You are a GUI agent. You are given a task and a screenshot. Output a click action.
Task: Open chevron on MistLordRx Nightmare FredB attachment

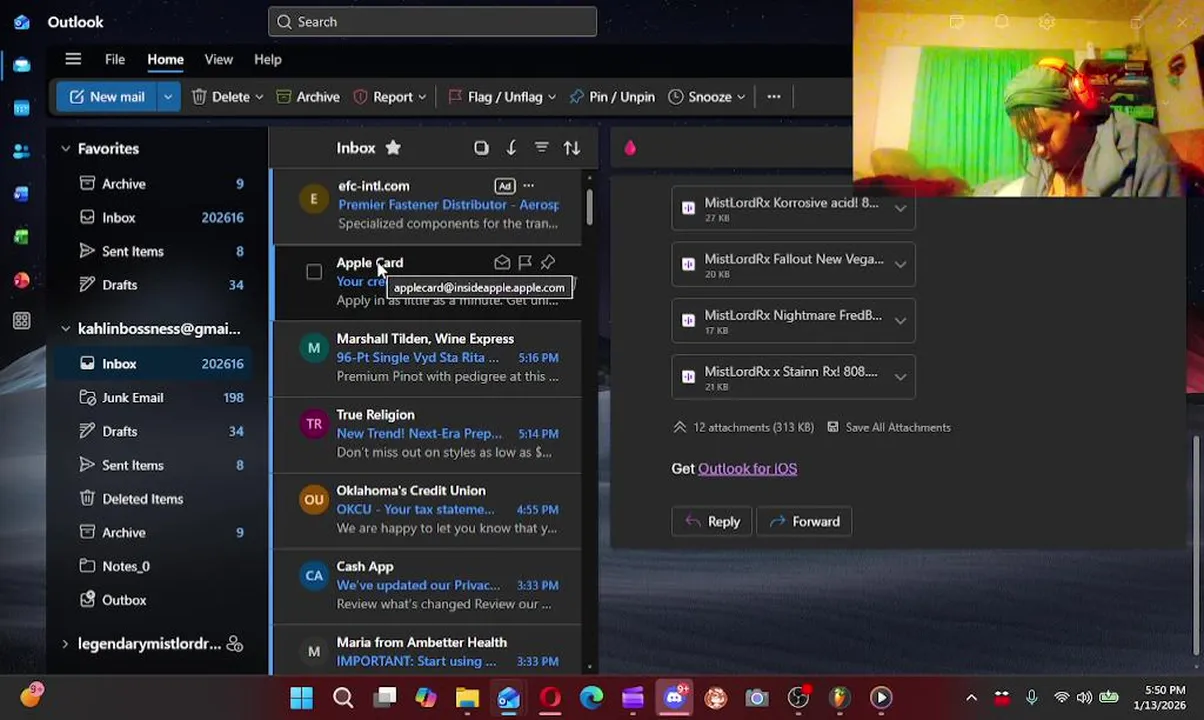[x=900, y=321]
